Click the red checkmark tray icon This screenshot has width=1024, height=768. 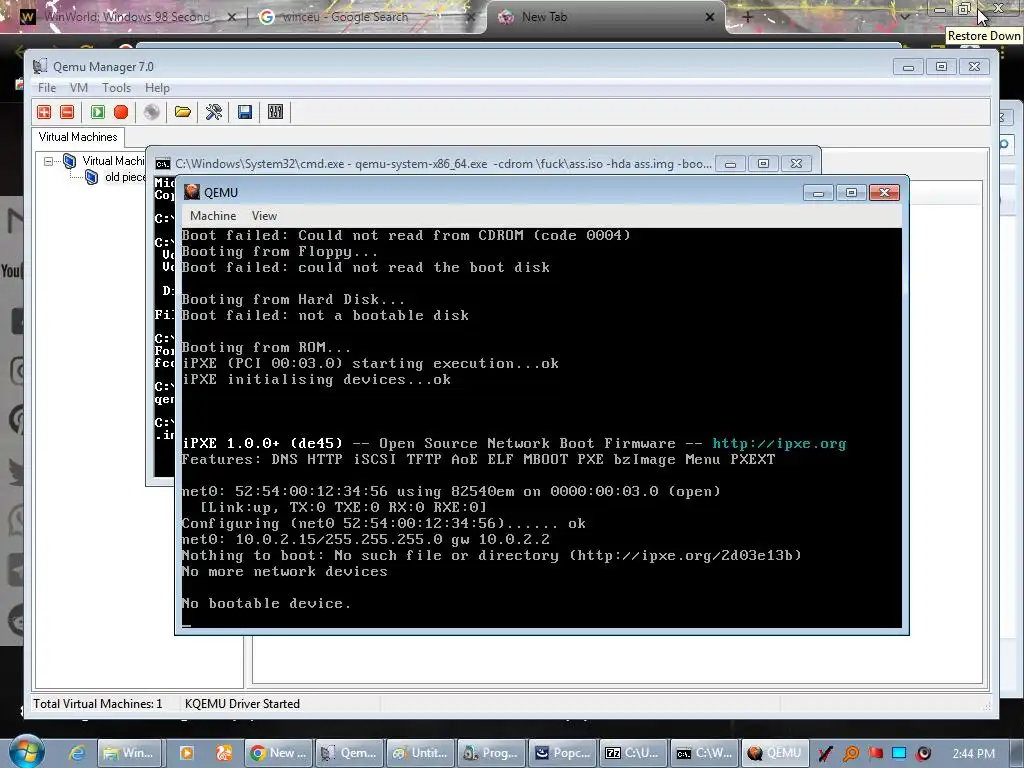825,754
